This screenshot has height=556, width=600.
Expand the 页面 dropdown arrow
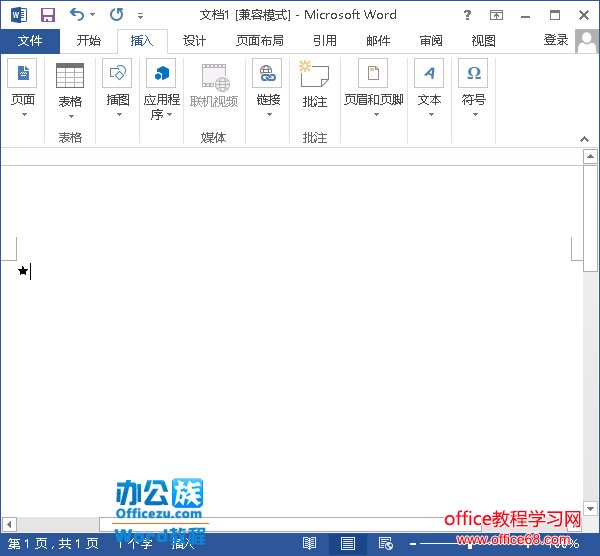(x=24, y=114)
